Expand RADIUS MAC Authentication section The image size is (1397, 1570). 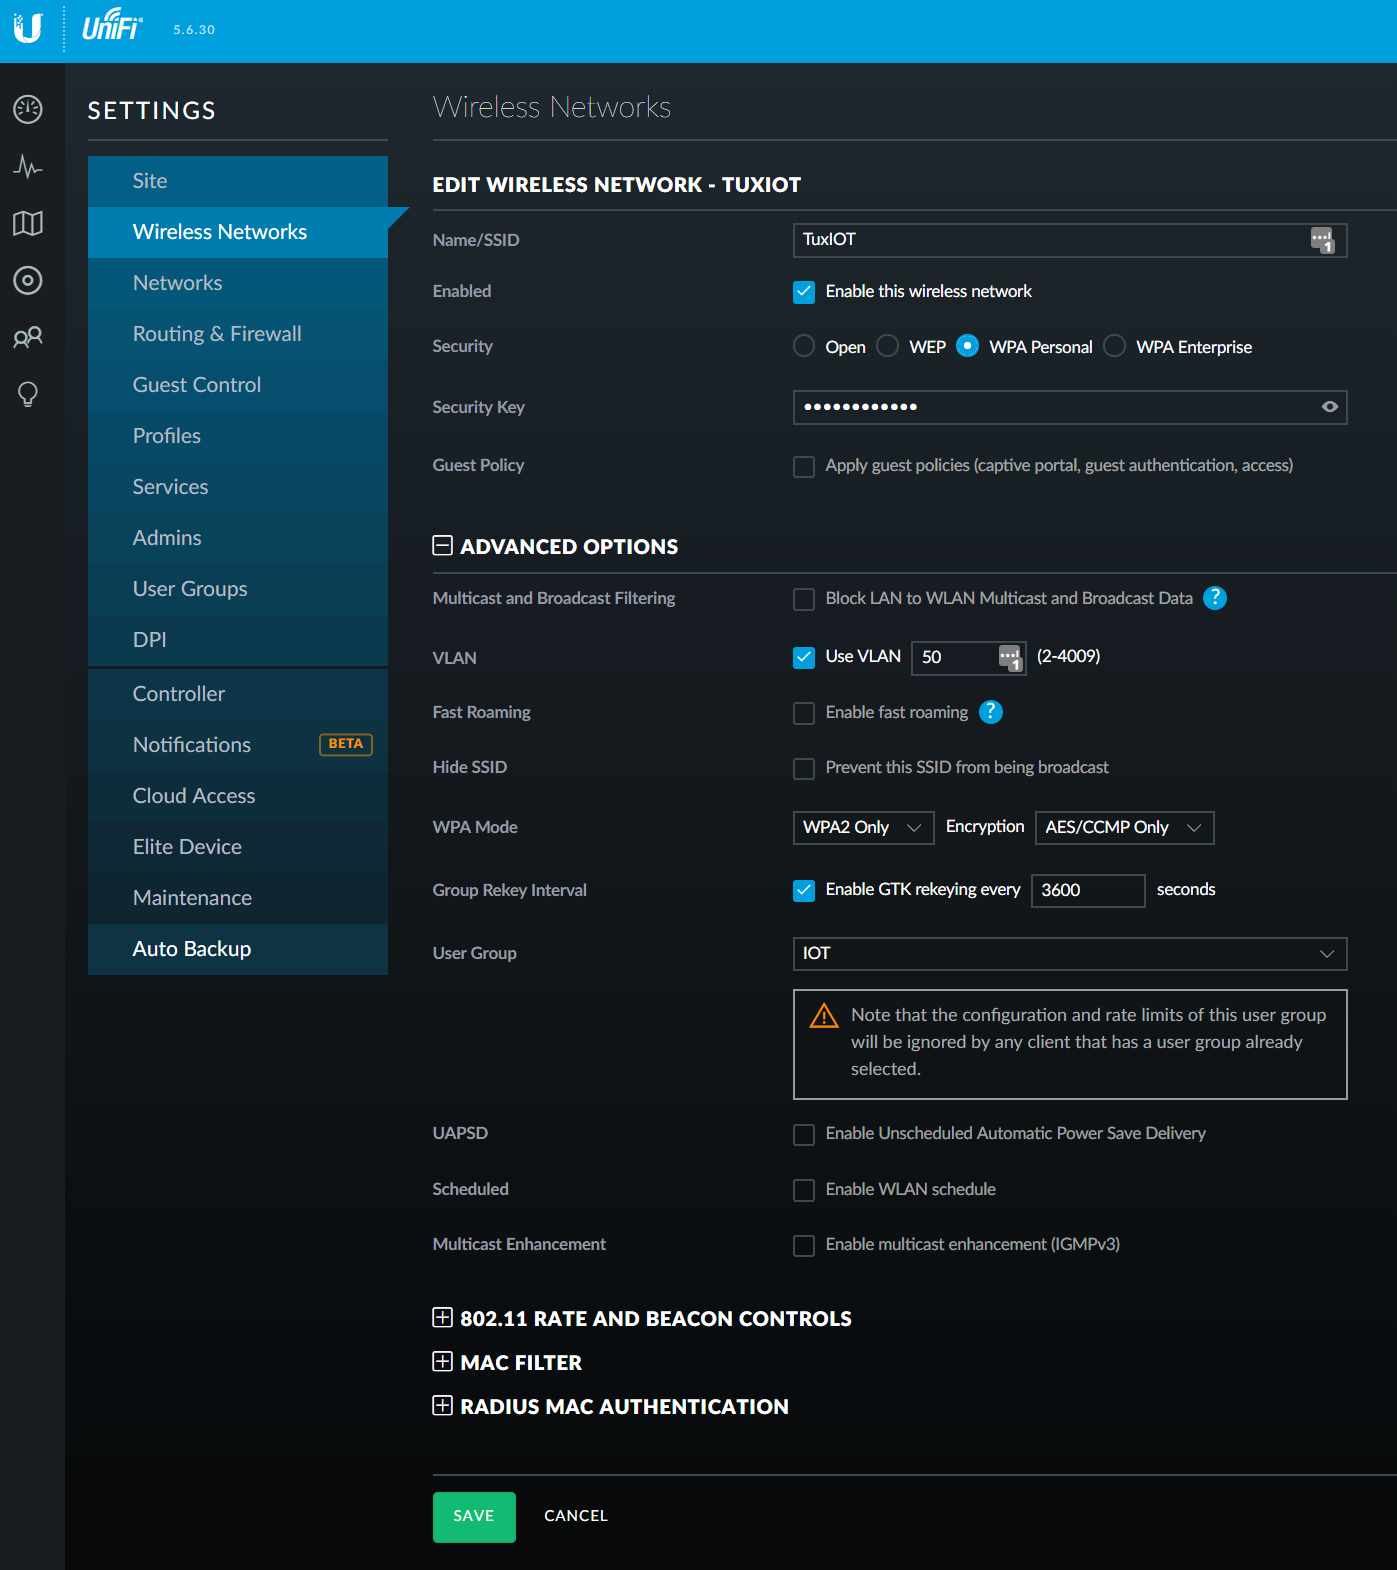442,1405
